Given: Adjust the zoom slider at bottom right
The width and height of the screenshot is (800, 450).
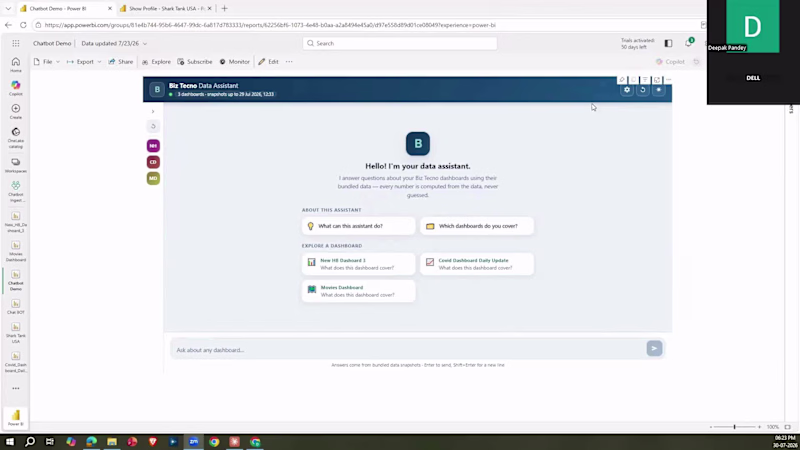Looking at the screenshot, I should coord(735,427).
